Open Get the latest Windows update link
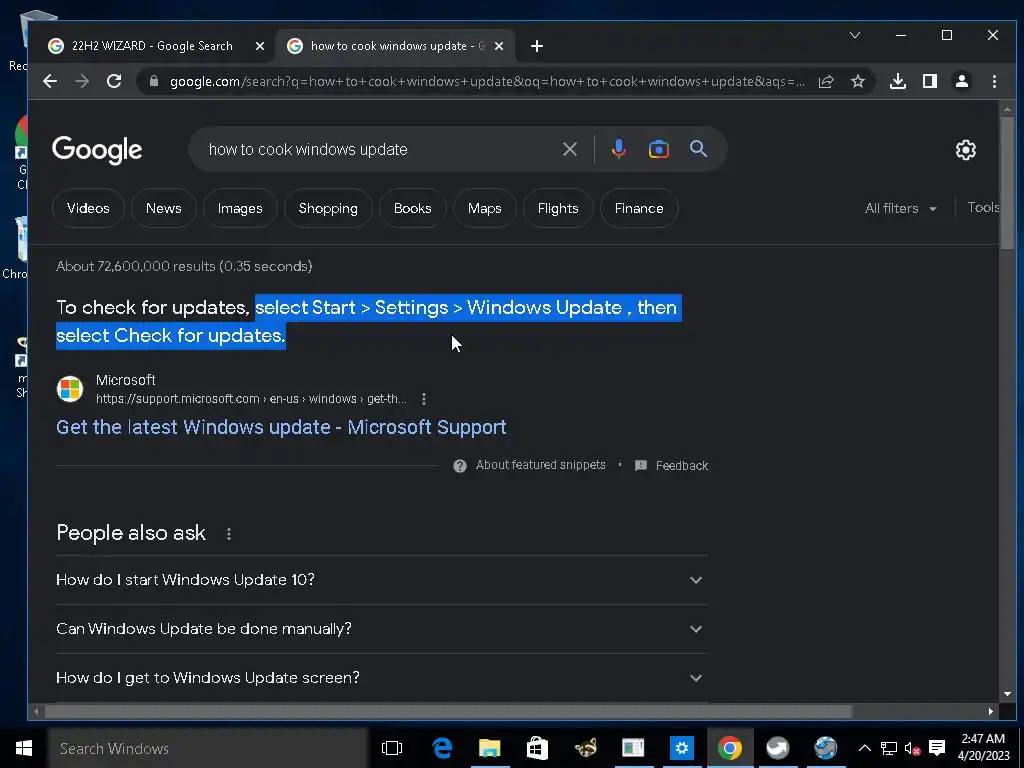Viewport: 1024px width, 768px height. [281, 427]
